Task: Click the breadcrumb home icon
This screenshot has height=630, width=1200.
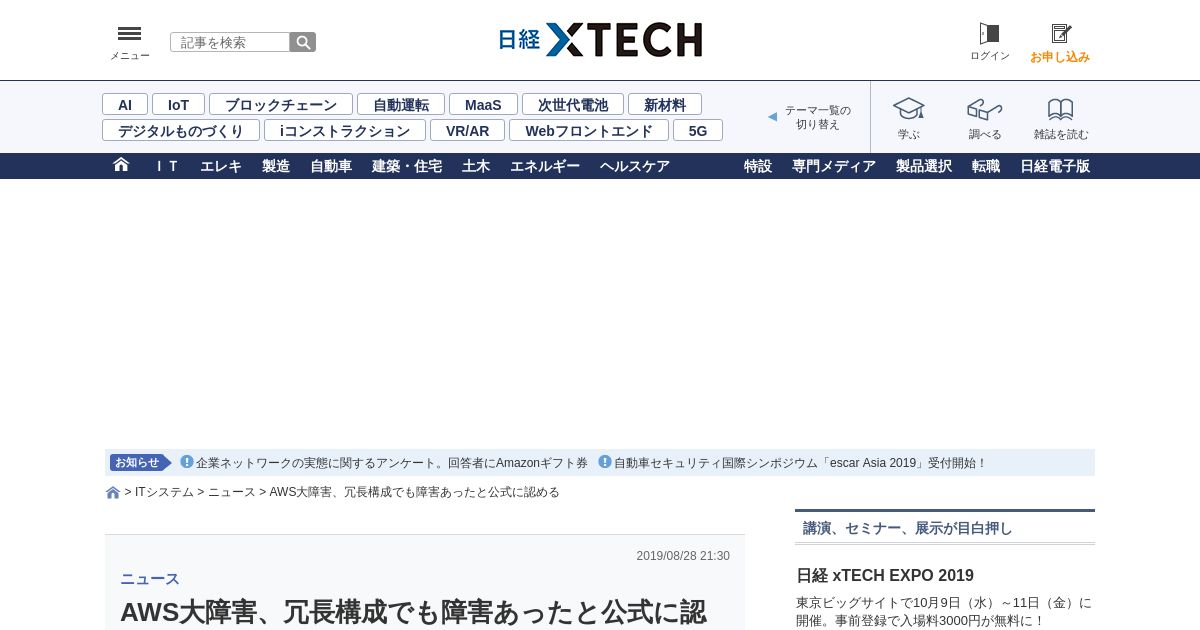Action: point(113,492)
